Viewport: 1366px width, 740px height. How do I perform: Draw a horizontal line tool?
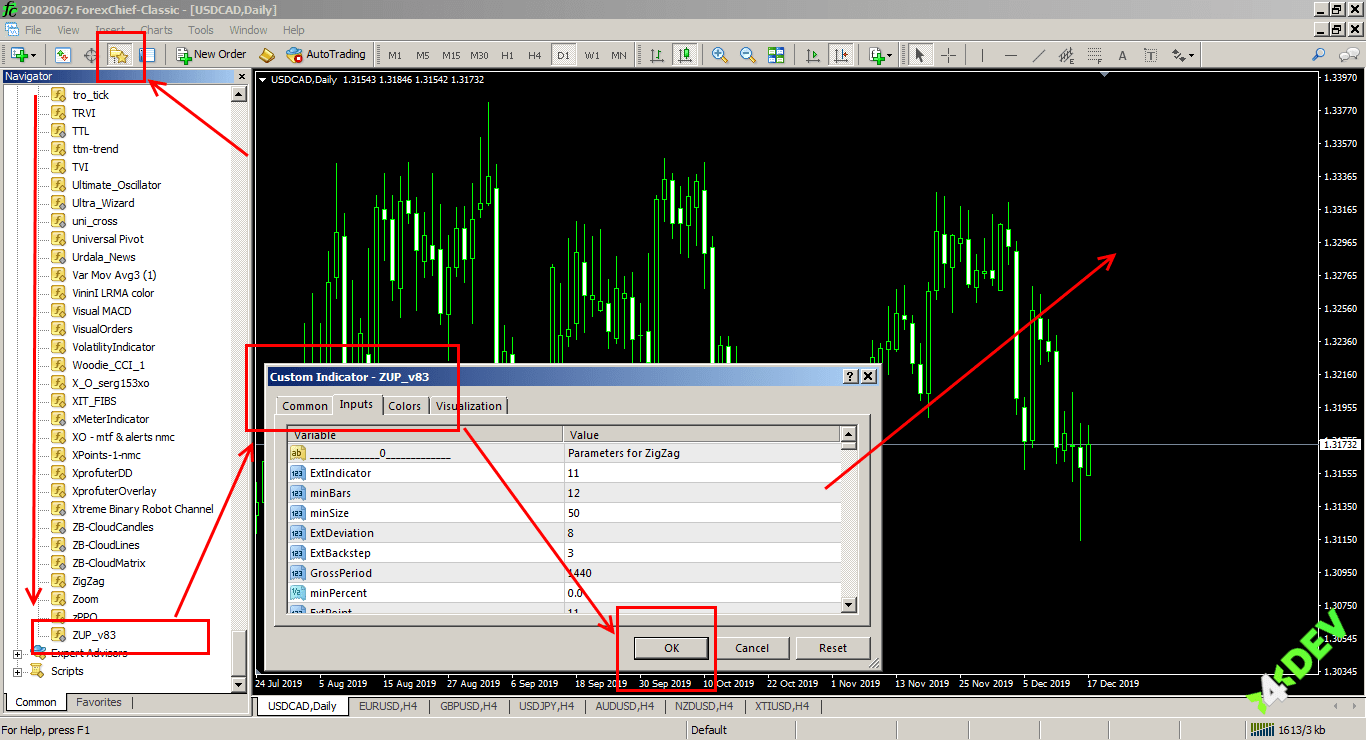click(x=1011, y=55)
